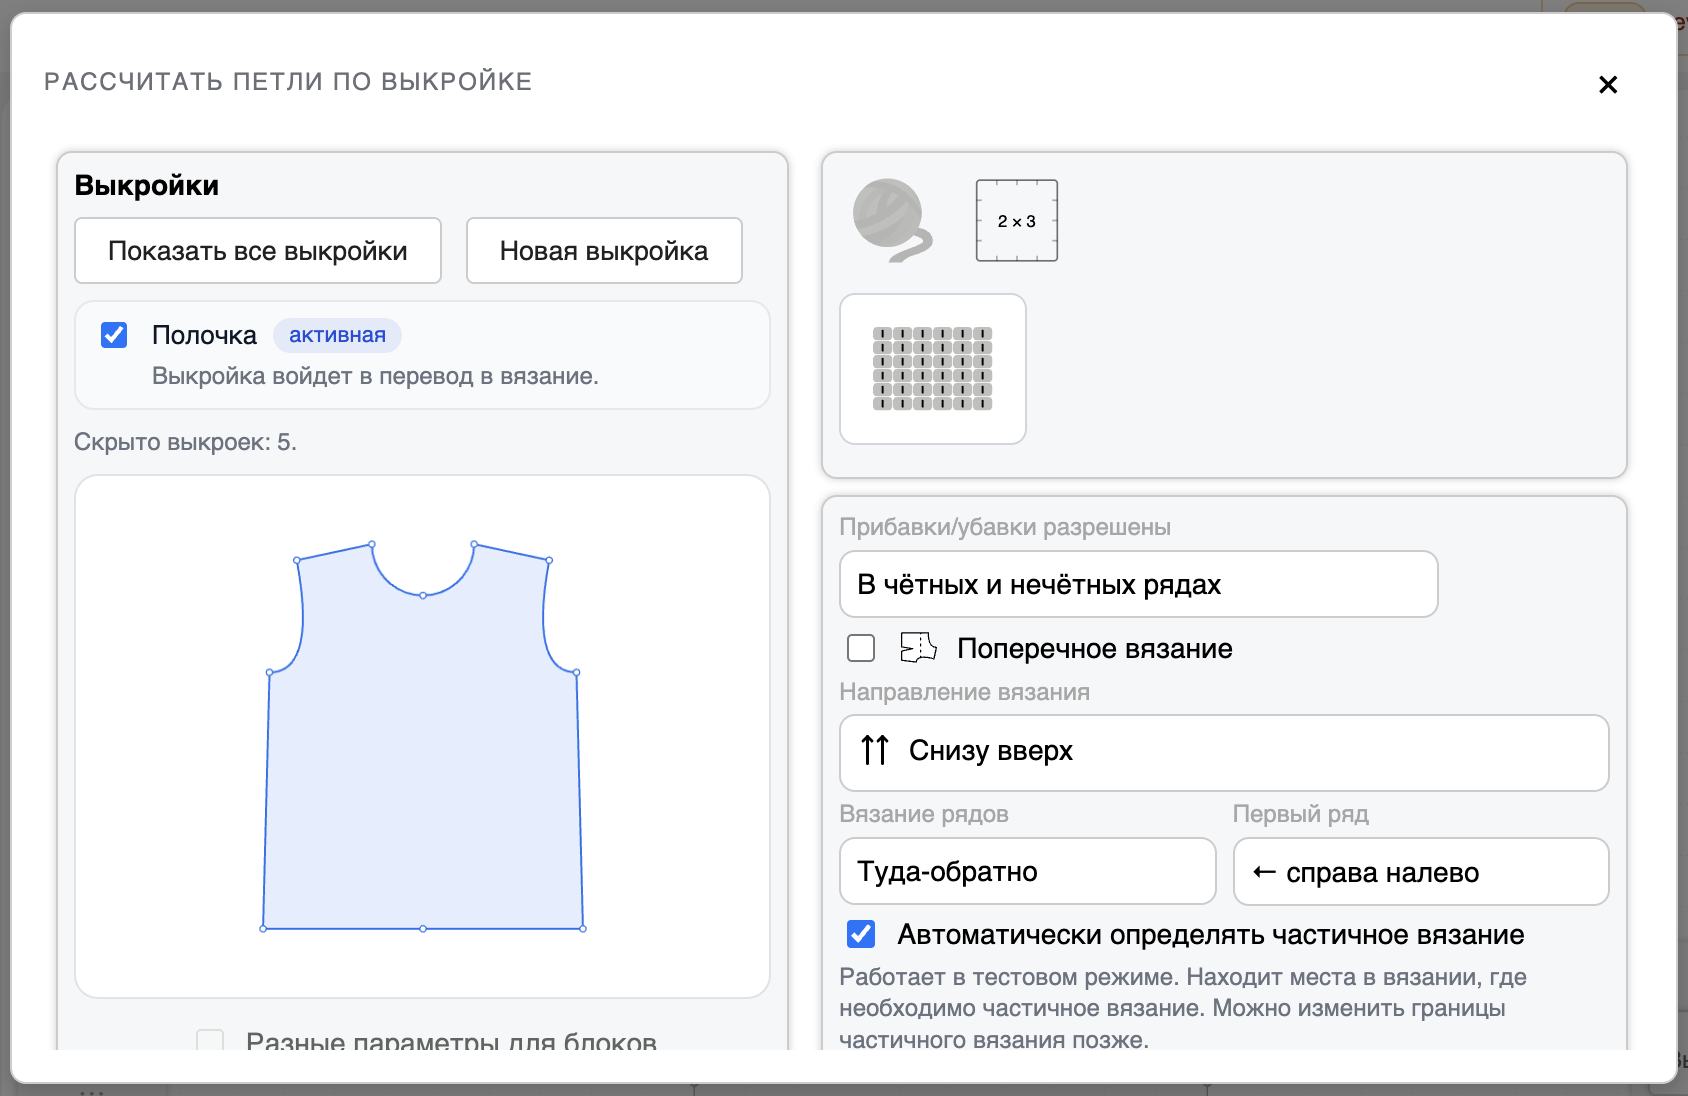Open 'Снизу вверх' direction dropdown
This screenshot has width=1688, height=1096.
[1224, 752]
